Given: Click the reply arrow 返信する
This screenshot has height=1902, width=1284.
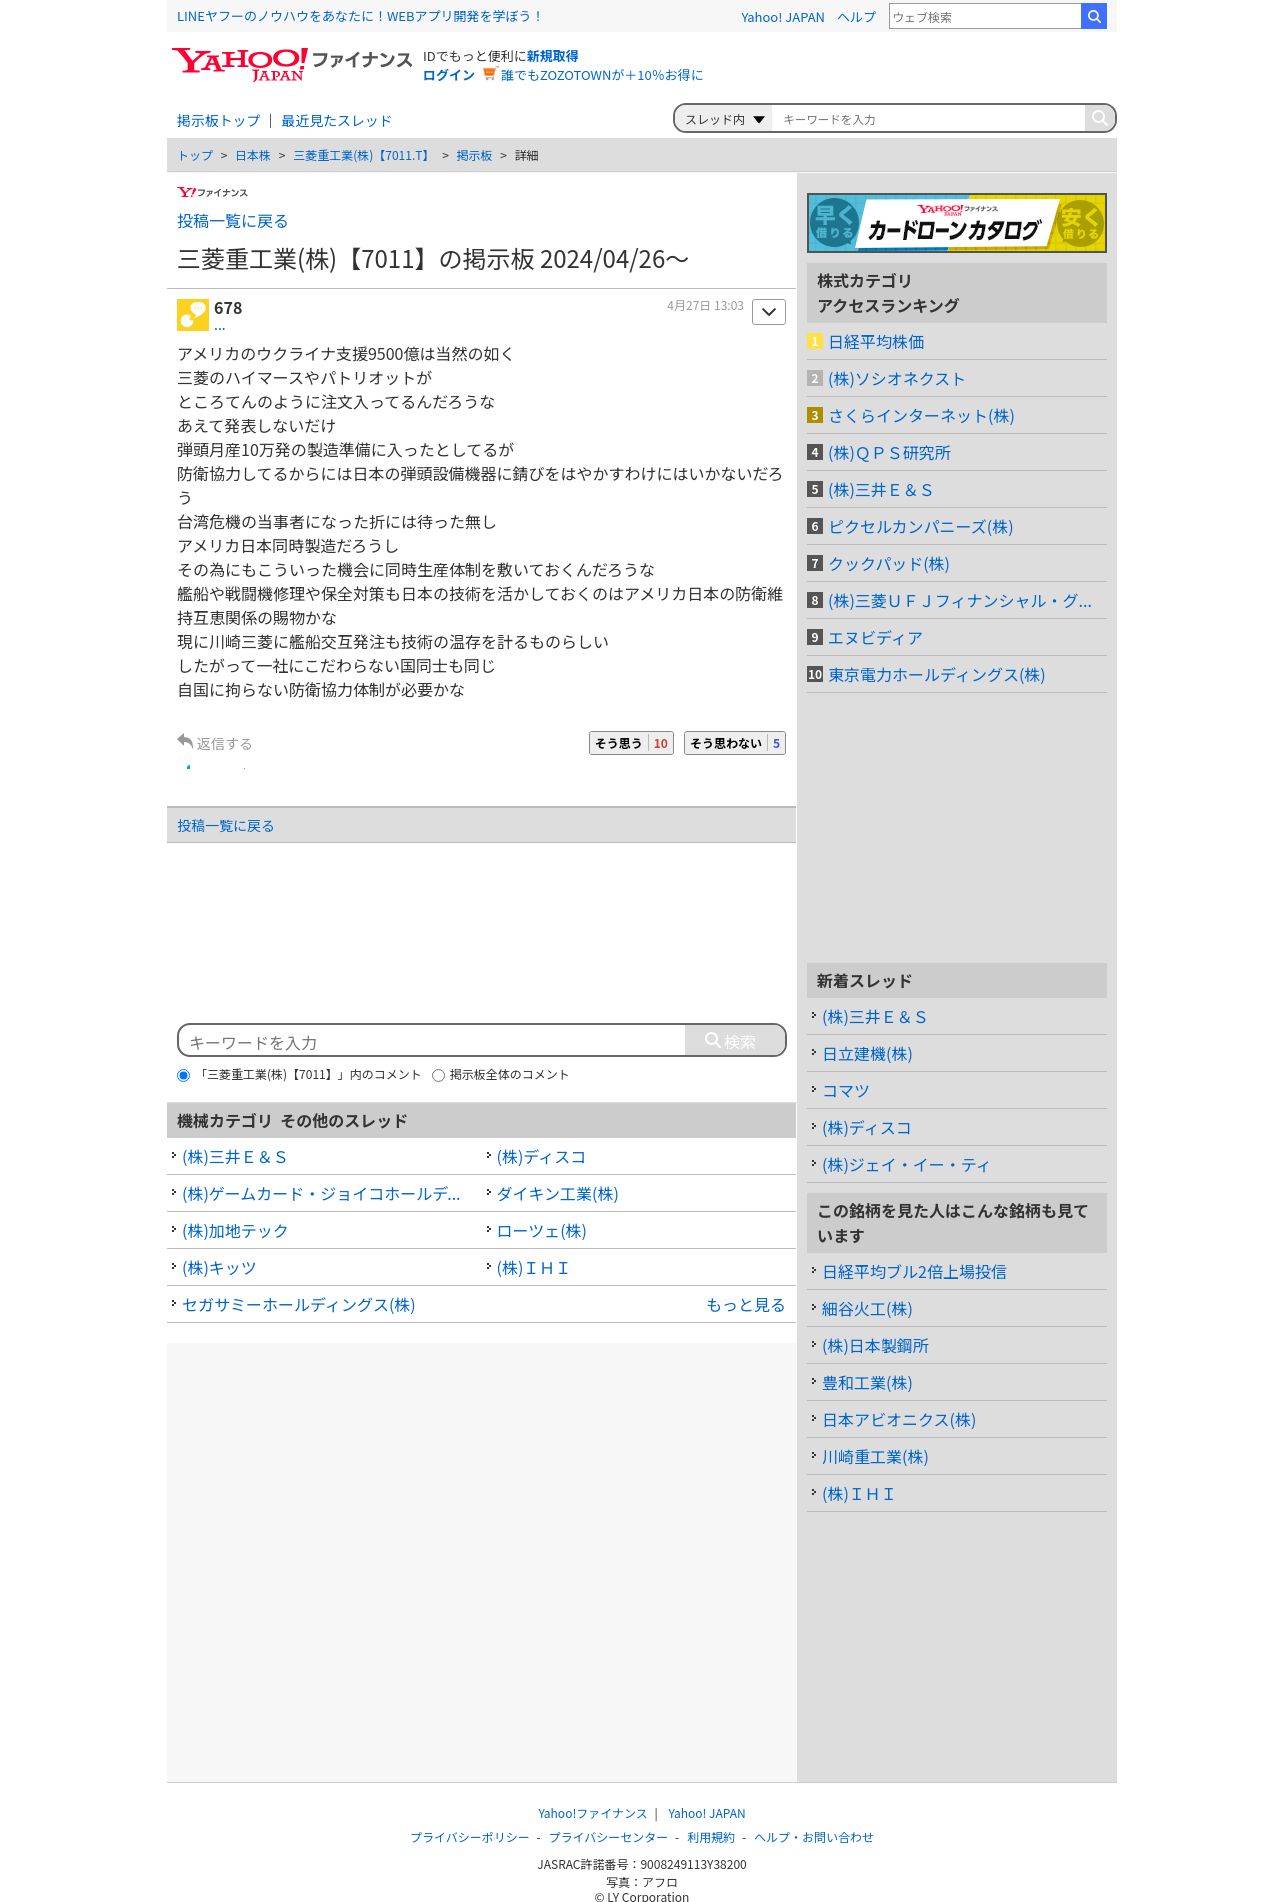Looking at the screenshot, I should (215, 743).
